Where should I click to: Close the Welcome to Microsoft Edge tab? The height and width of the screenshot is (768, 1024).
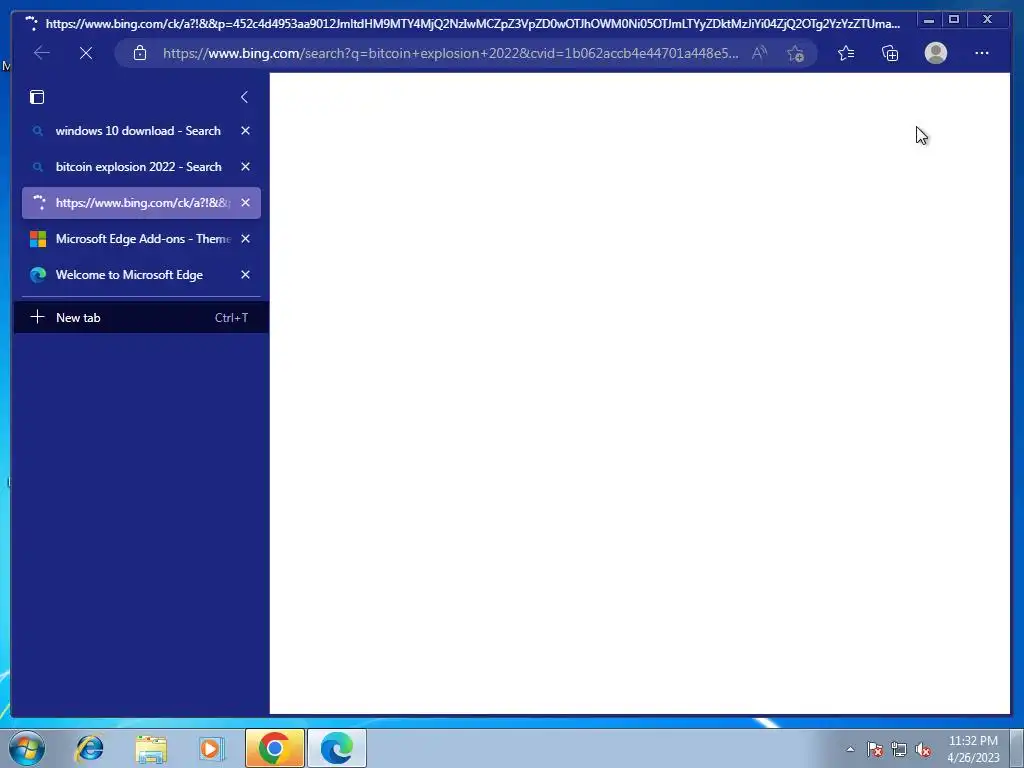point(246,274)
